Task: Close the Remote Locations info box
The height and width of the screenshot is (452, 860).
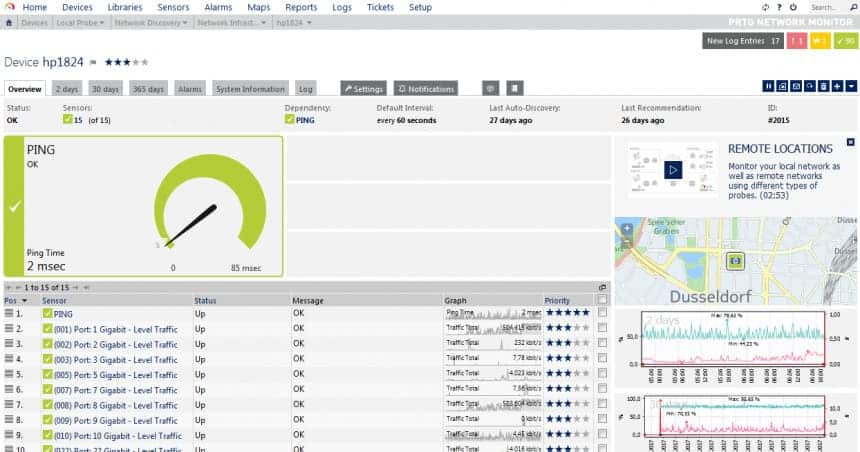Action: tap(851, 142)
